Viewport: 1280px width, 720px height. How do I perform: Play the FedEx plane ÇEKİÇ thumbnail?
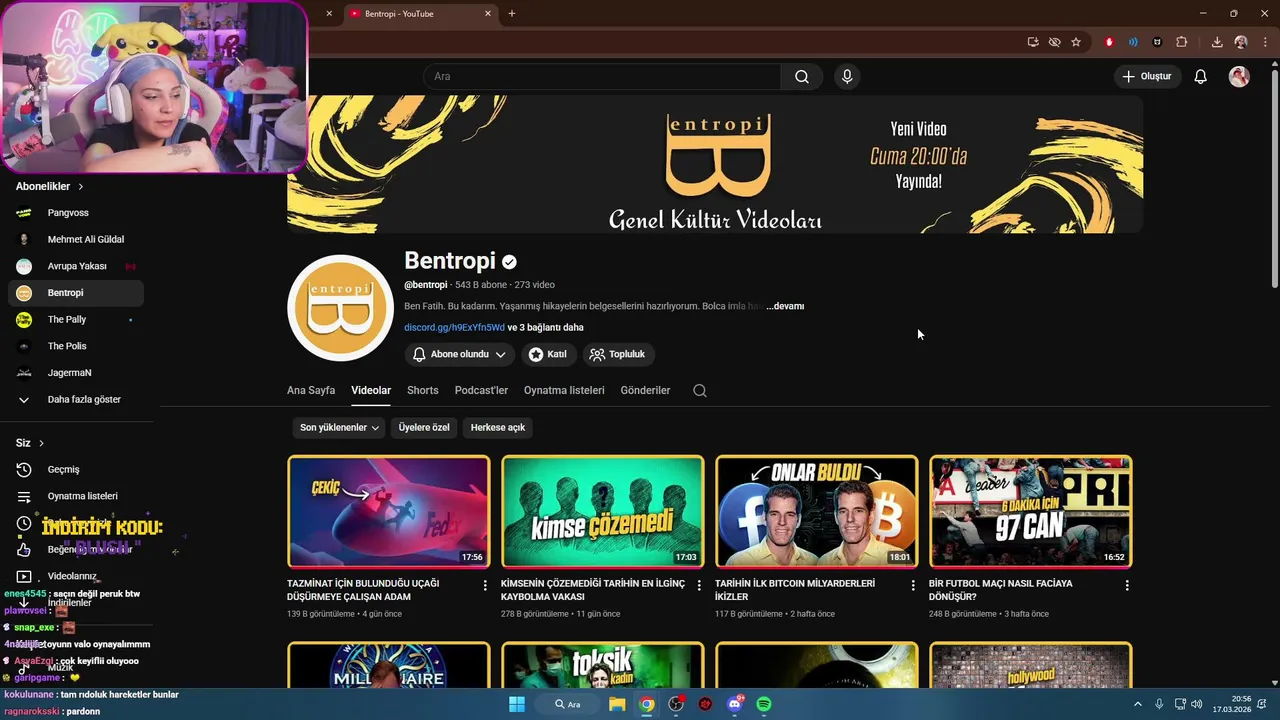pyautogui.click(x=389, y=511)
